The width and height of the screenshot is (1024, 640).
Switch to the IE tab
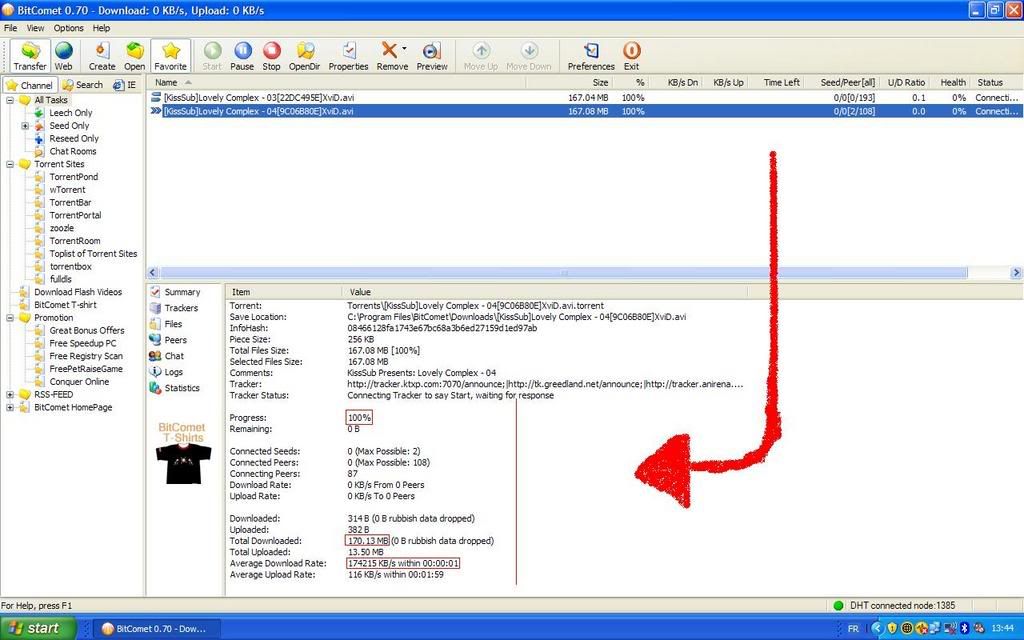coord(125,85)
